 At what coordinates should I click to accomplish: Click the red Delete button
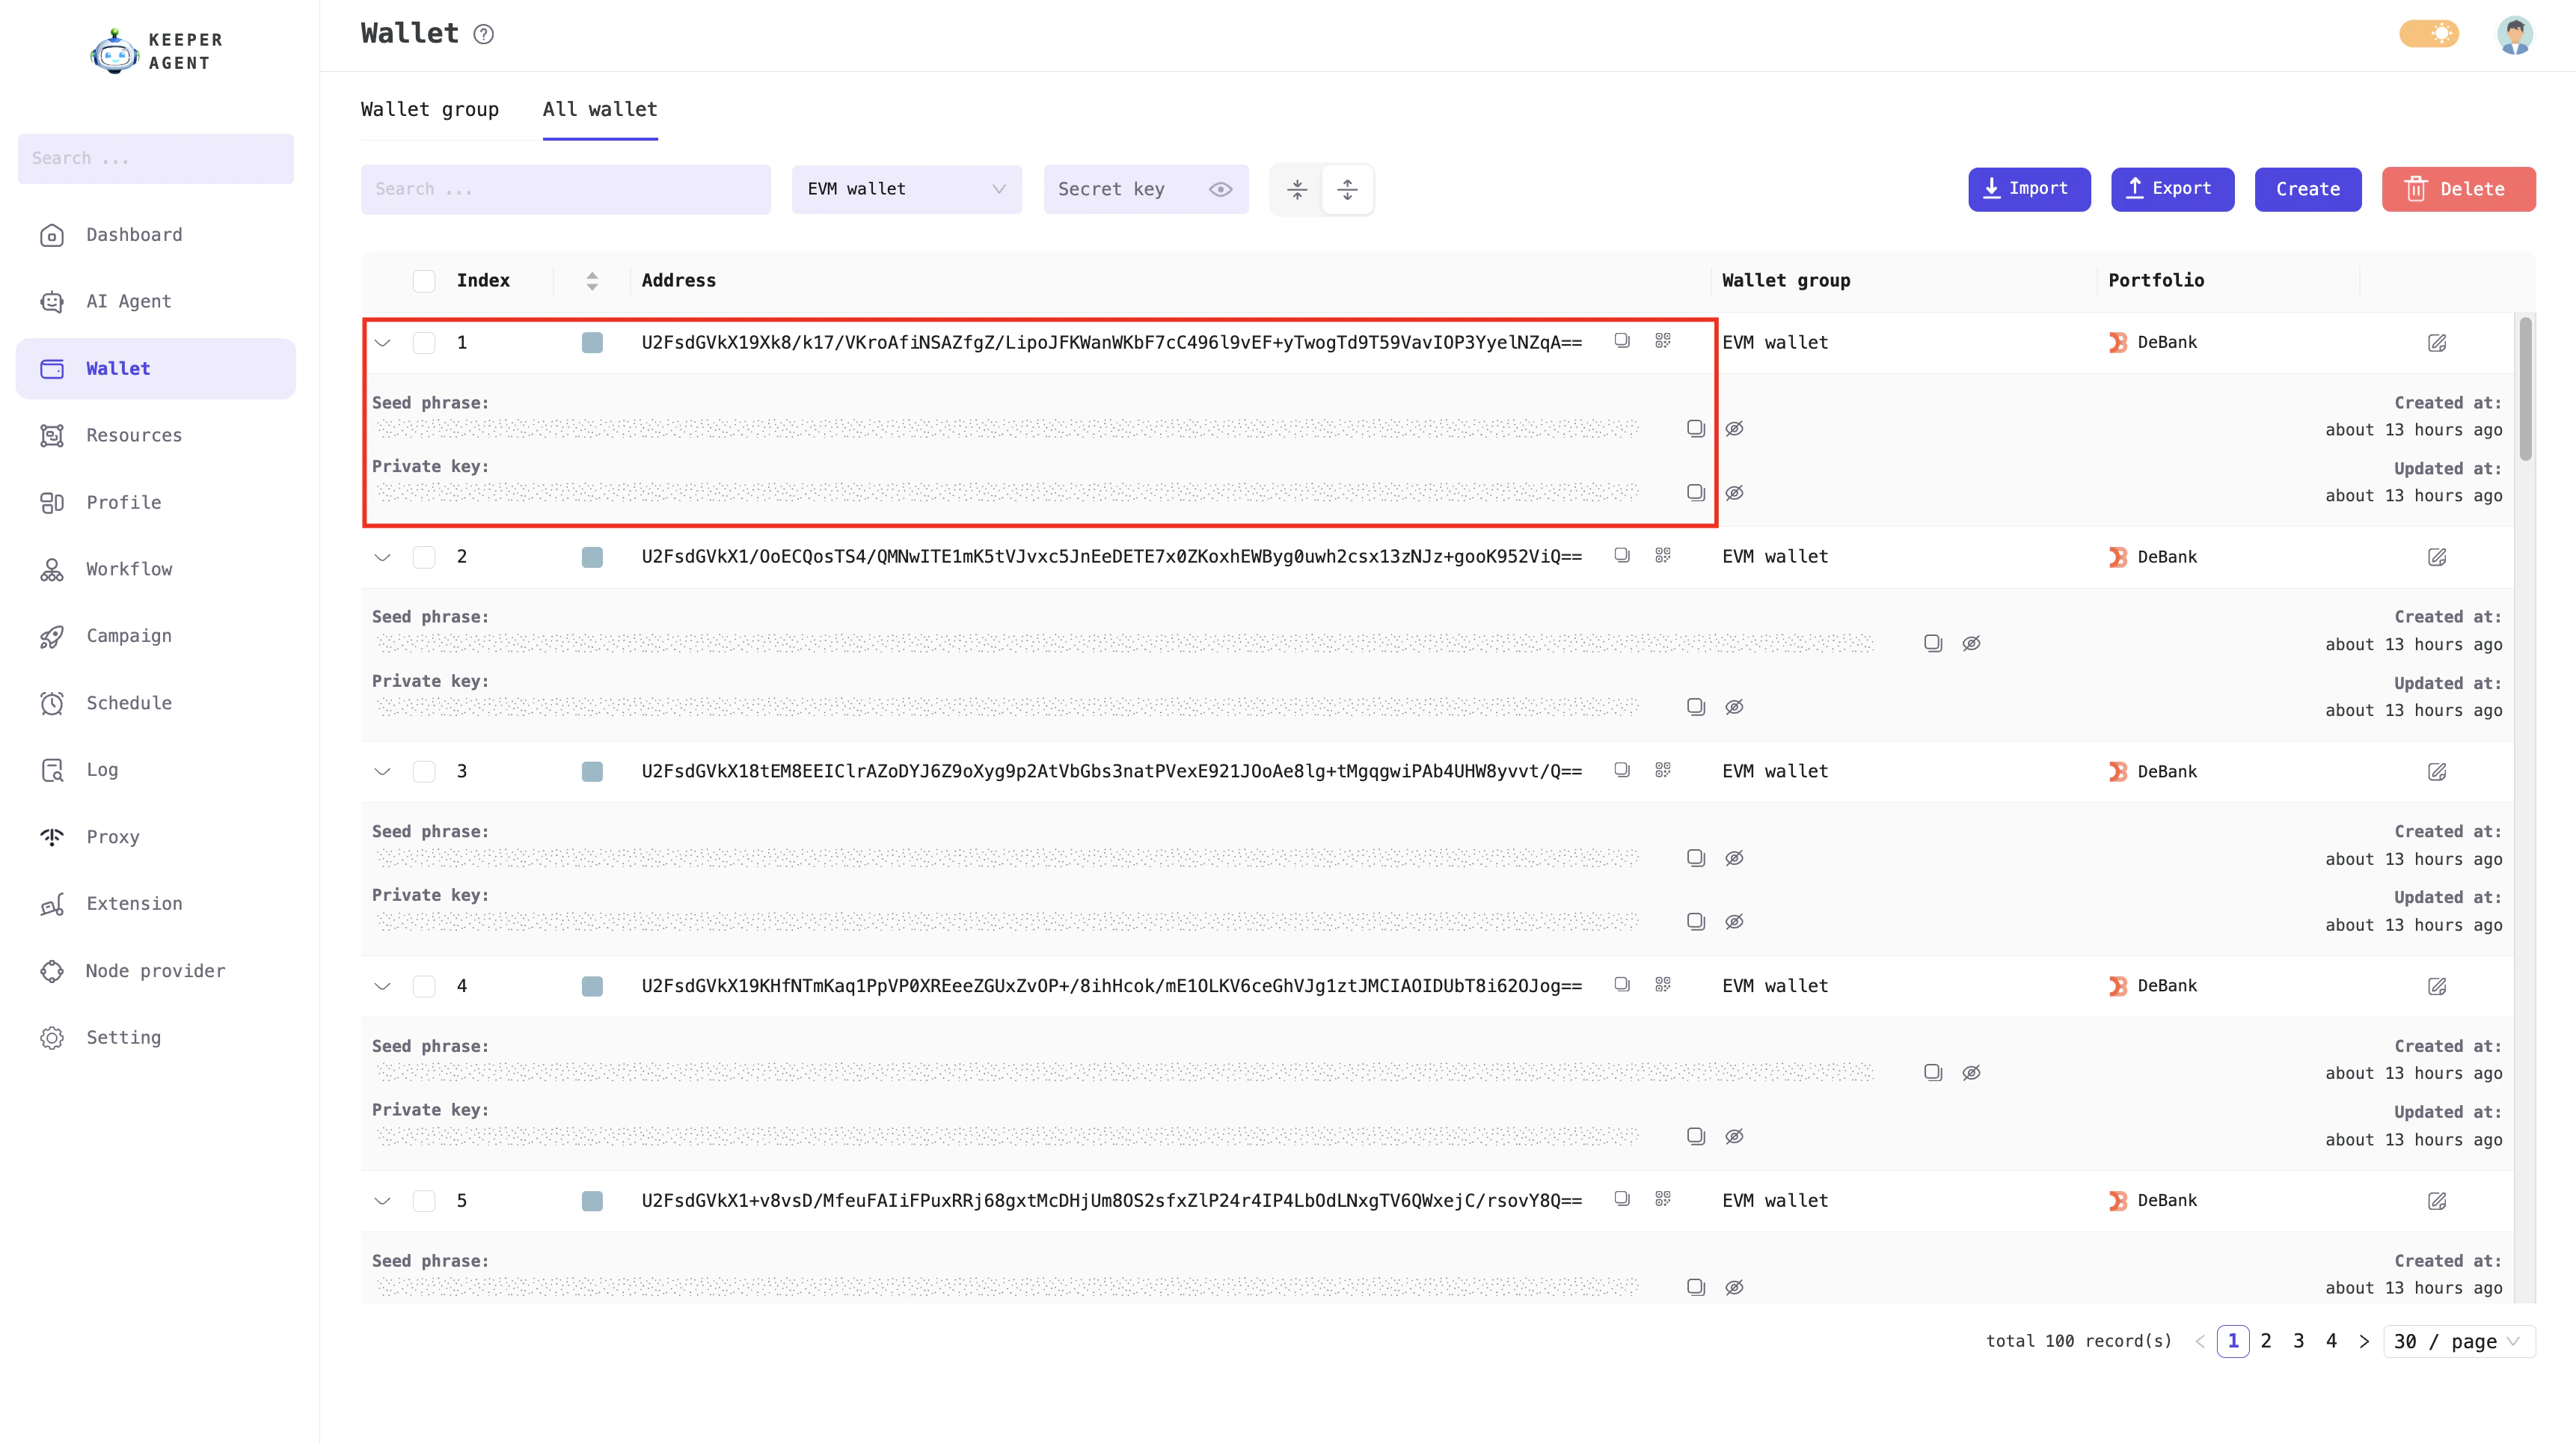tap(2459, 189)
